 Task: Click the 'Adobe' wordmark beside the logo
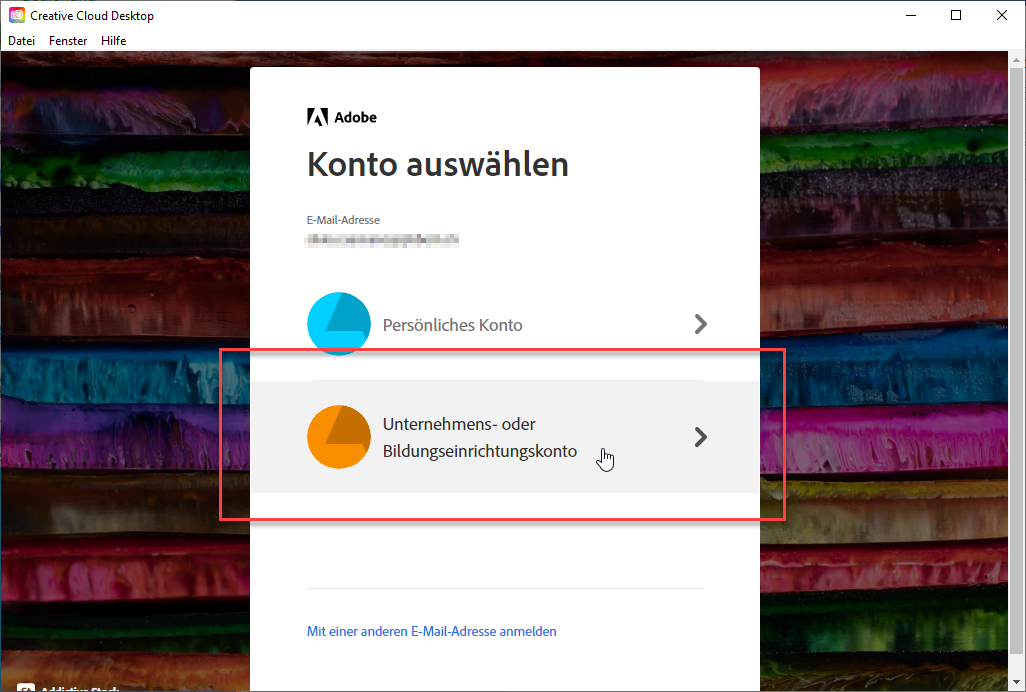[x=355, y=117]
